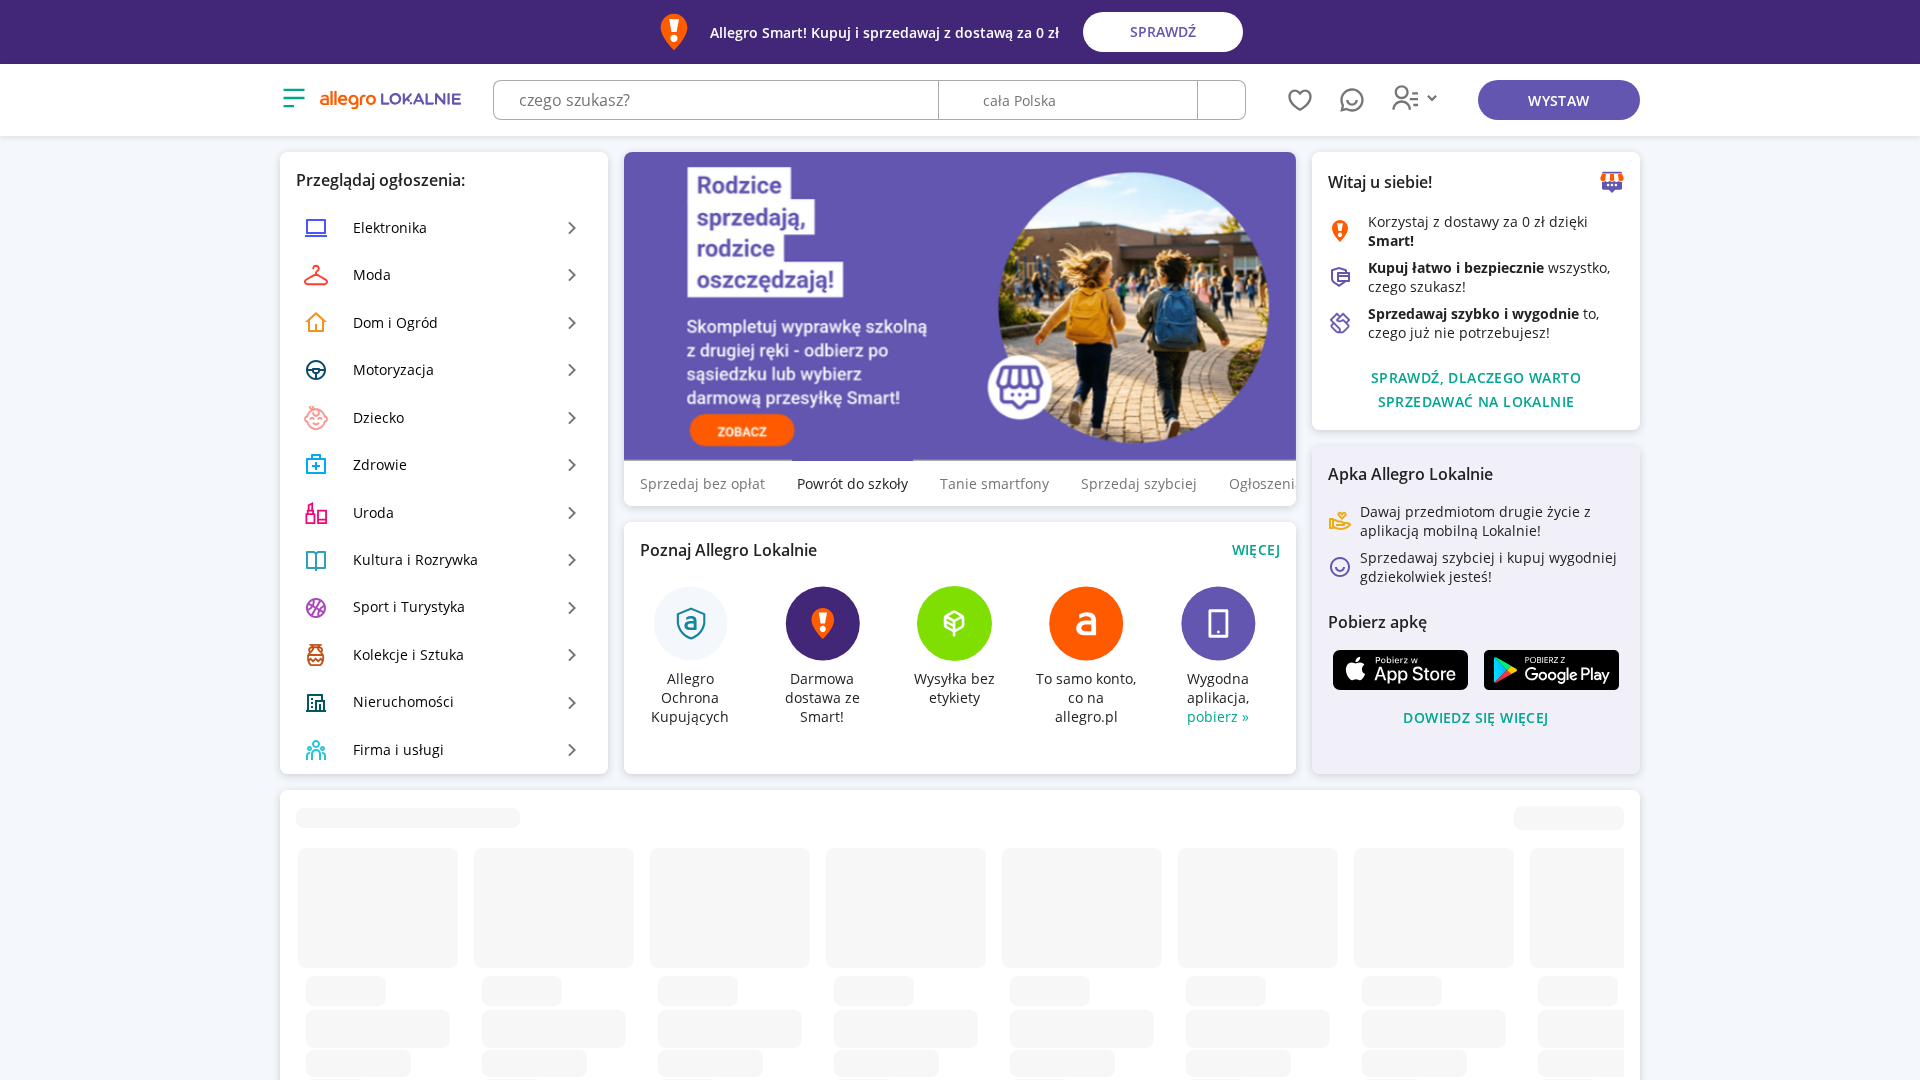The image size is (1920, 1080).
Task: Click the WYSTAW button
Action: tap(1558, 100)
